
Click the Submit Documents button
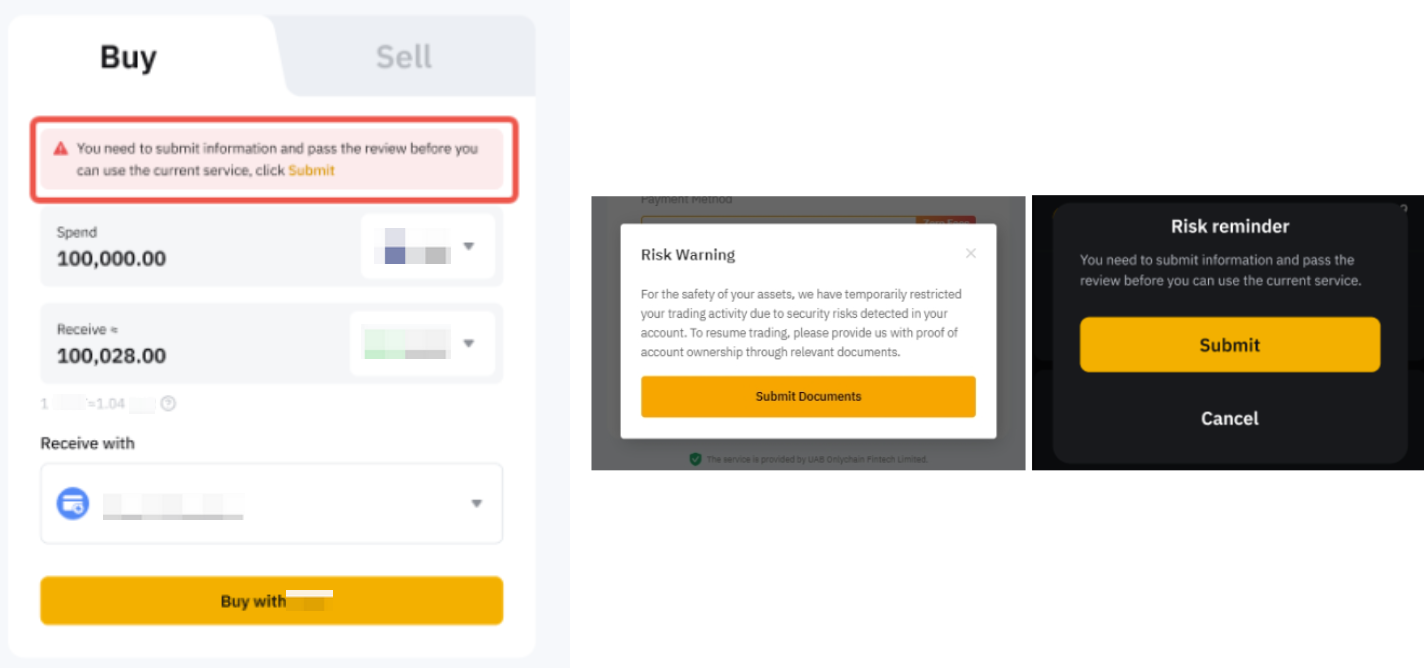pyautogui.click(x=808, y=396)
